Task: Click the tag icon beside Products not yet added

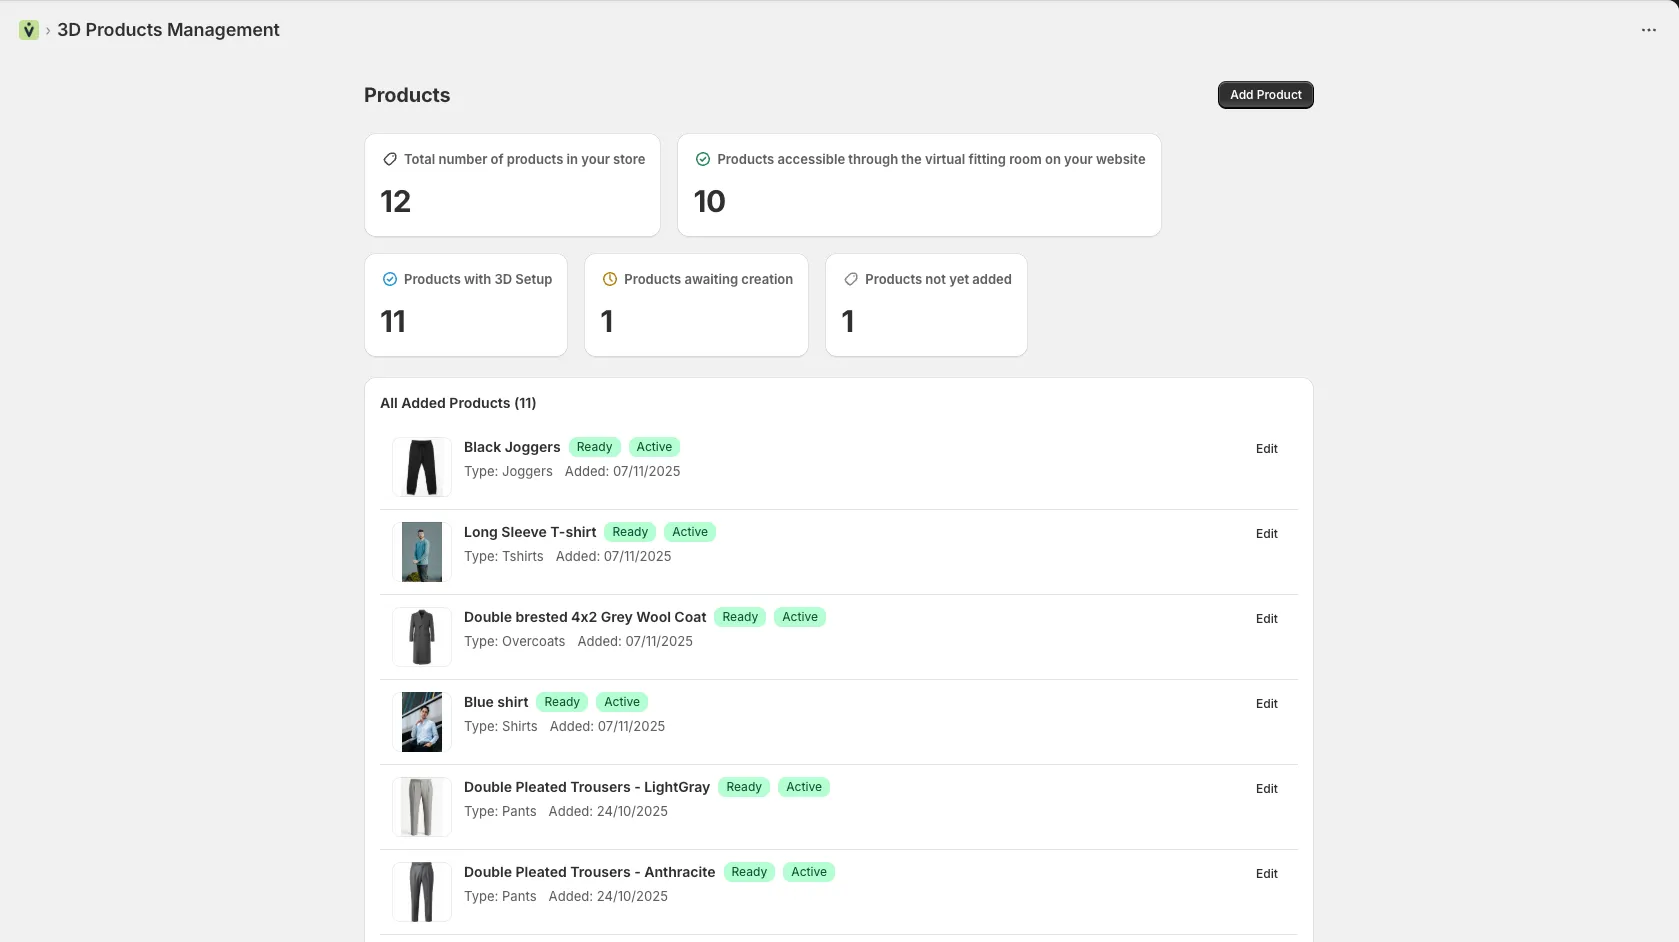Action: [x=851, y=279]
